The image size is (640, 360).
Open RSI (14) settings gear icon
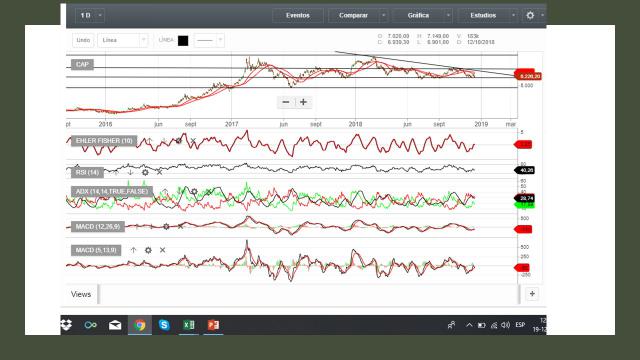[145, 173]
